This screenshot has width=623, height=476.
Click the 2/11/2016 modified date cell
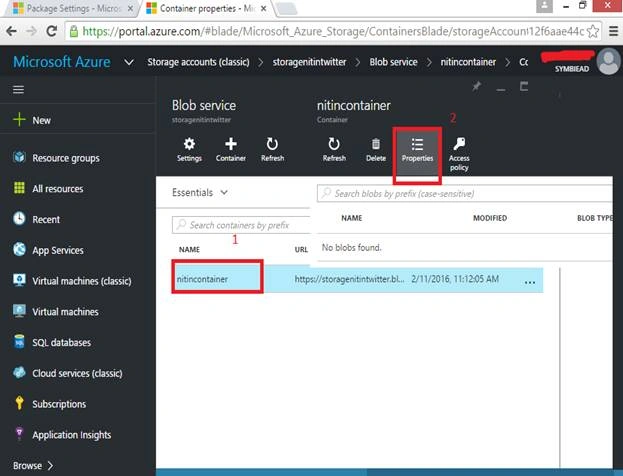click(x=455, y=279)
